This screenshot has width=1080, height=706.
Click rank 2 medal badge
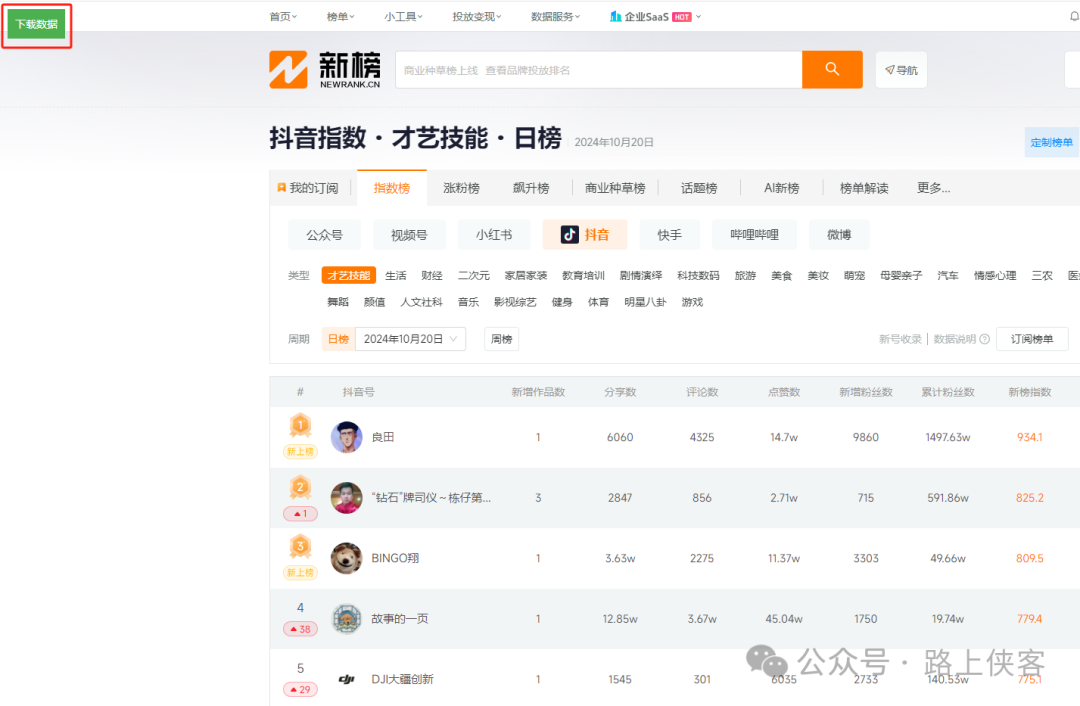pos(300,487)
